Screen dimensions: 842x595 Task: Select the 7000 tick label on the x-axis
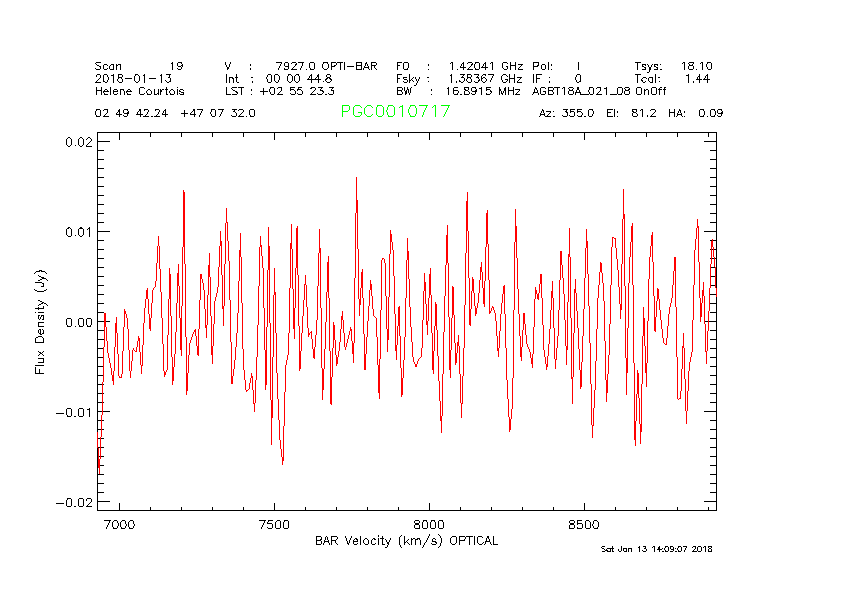[119, 525]
